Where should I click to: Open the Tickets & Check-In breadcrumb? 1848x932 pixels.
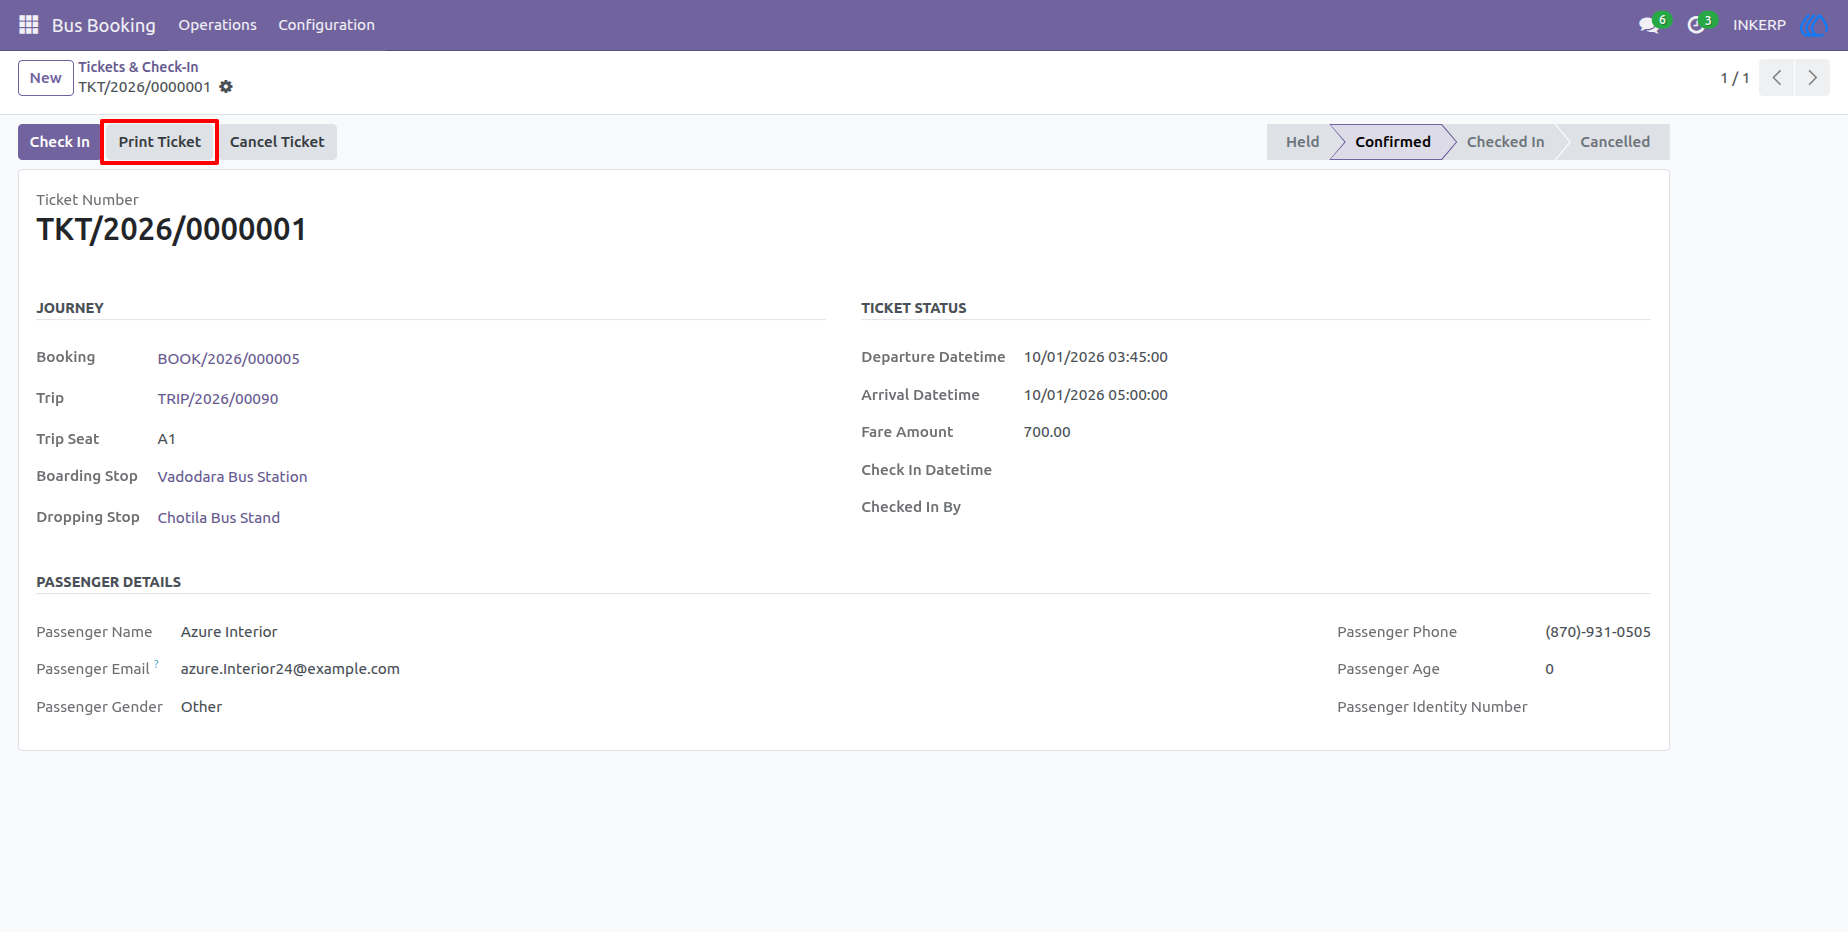click(x=138, y=67)
